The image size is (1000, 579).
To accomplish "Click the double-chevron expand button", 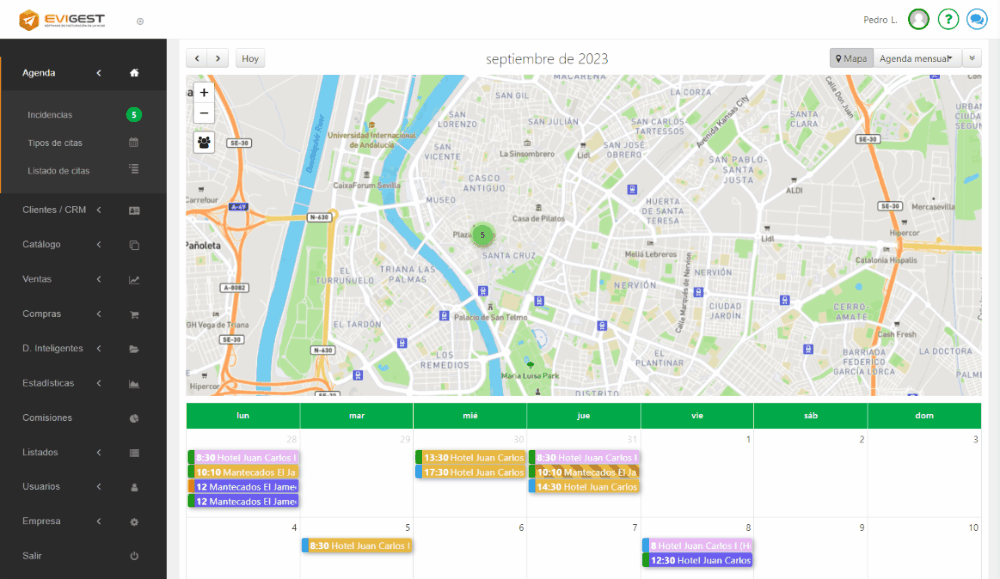I will pos(972,58).
